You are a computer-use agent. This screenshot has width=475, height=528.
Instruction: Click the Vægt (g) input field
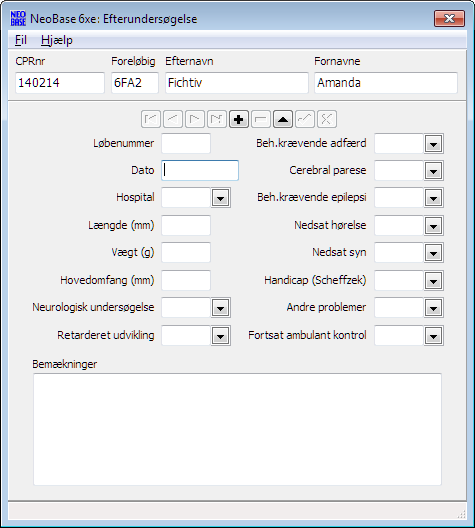[x=186, y=252]
